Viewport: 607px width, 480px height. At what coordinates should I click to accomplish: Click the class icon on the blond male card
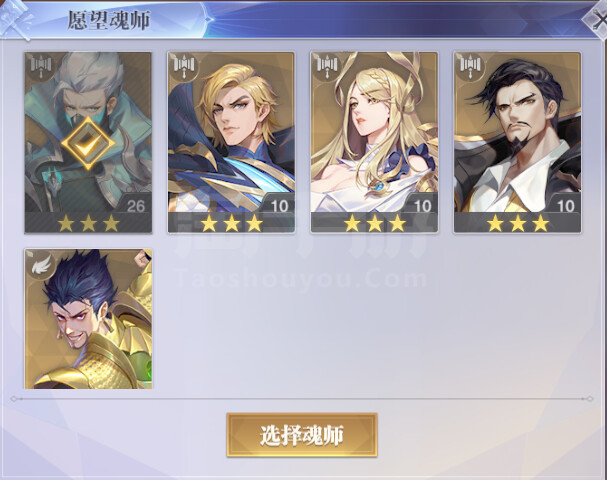184,65
